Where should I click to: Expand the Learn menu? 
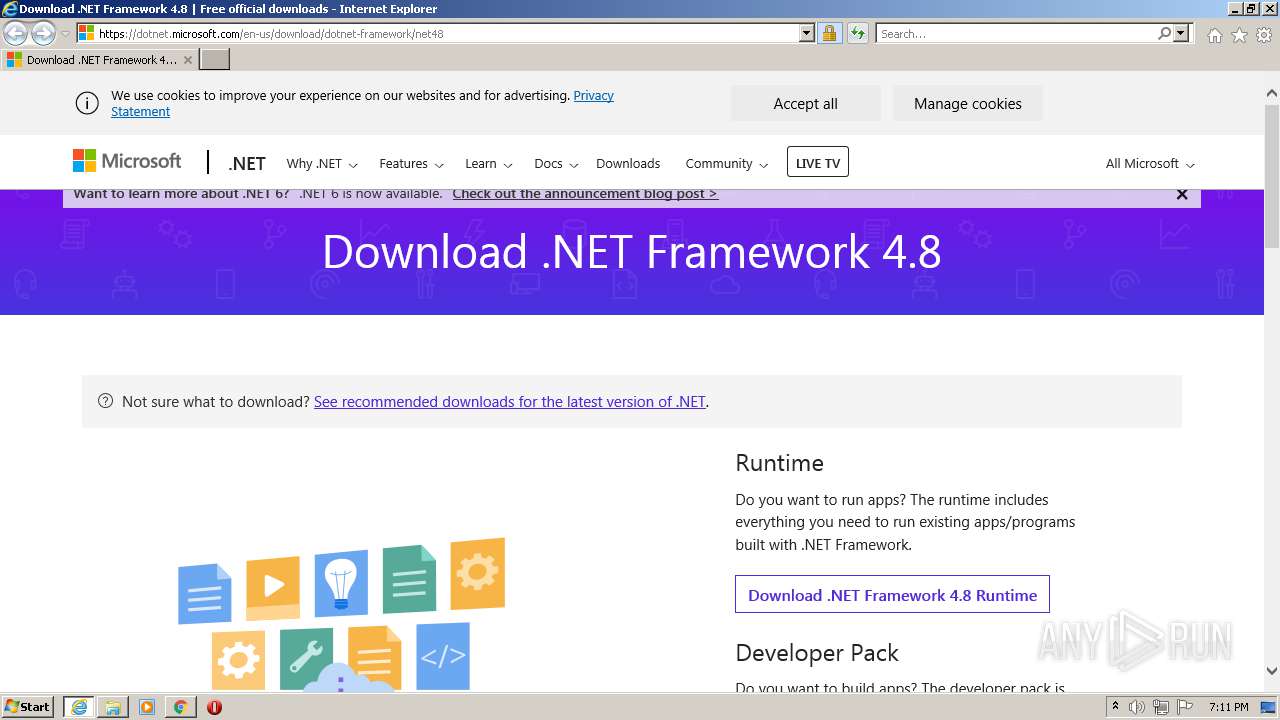[488, 164]
